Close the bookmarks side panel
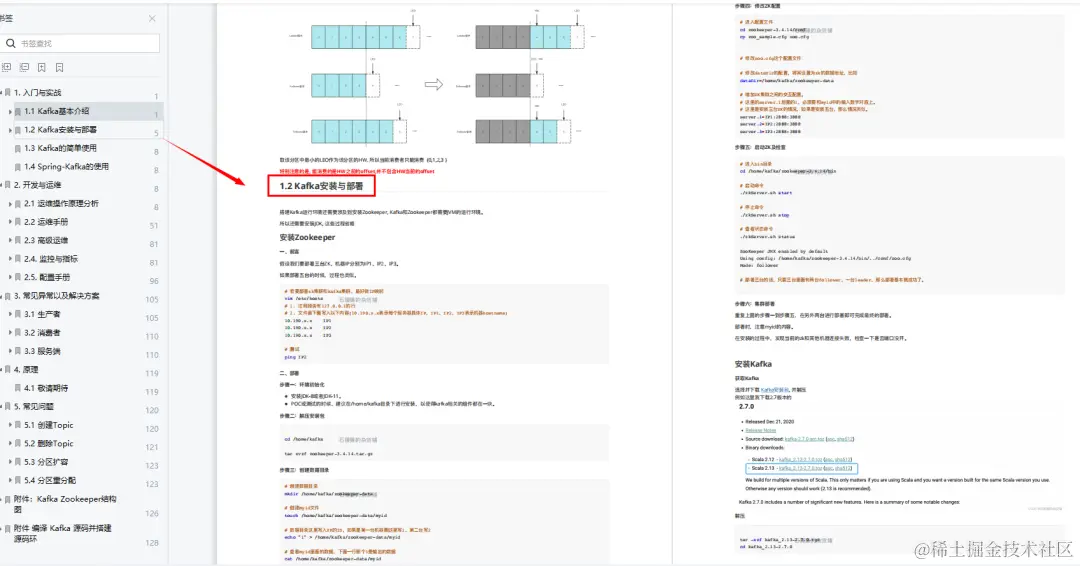The width and height of the screenshot is (1080, 566). (152, 19)
